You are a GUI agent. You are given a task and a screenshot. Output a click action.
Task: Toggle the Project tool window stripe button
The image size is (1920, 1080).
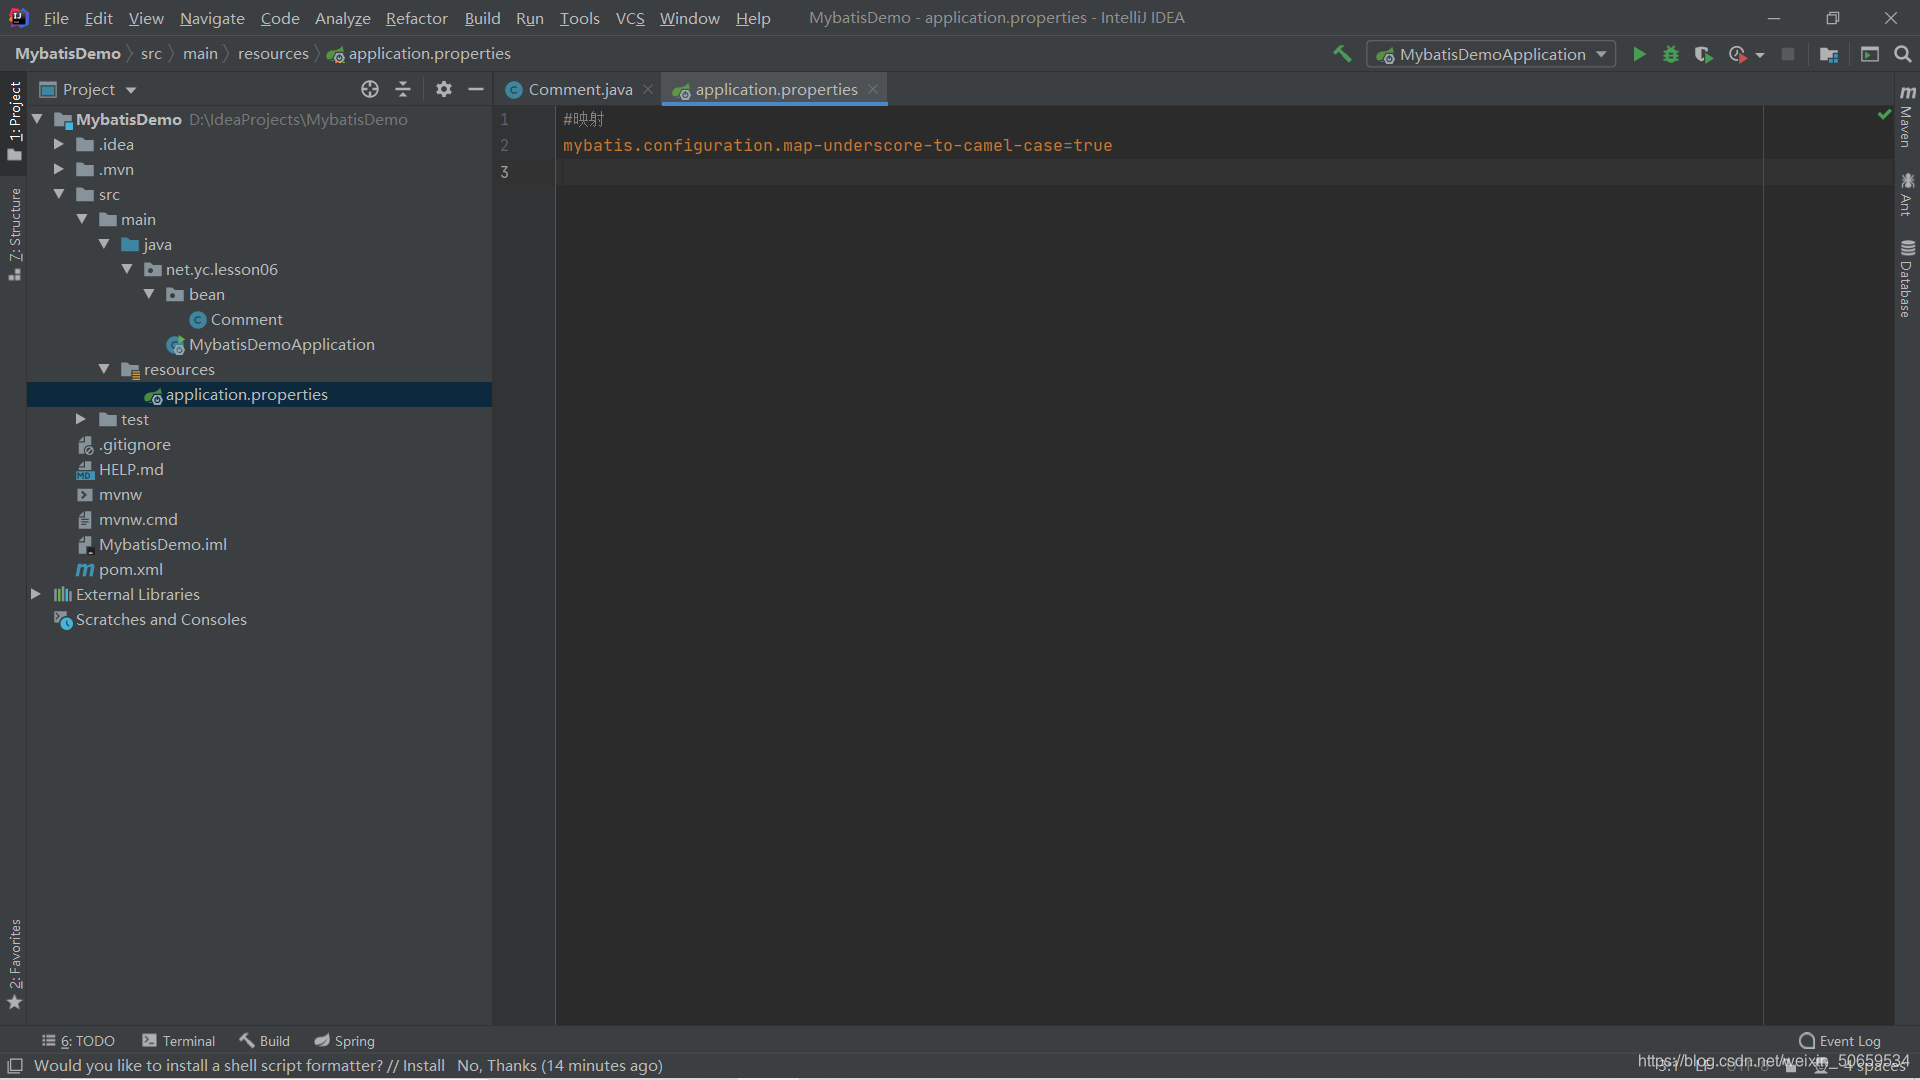tap(14, 121)
